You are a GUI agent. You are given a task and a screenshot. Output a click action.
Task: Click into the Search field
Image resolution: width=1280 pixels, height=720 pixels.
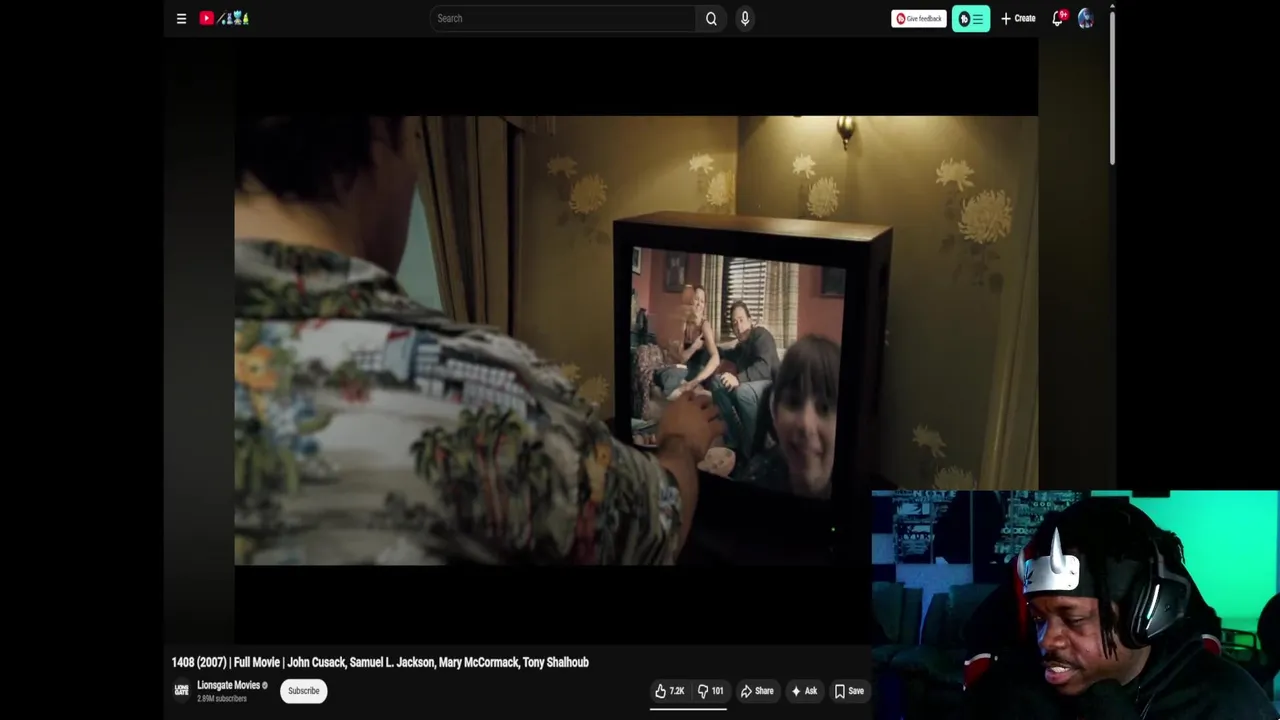click(562, 18)
